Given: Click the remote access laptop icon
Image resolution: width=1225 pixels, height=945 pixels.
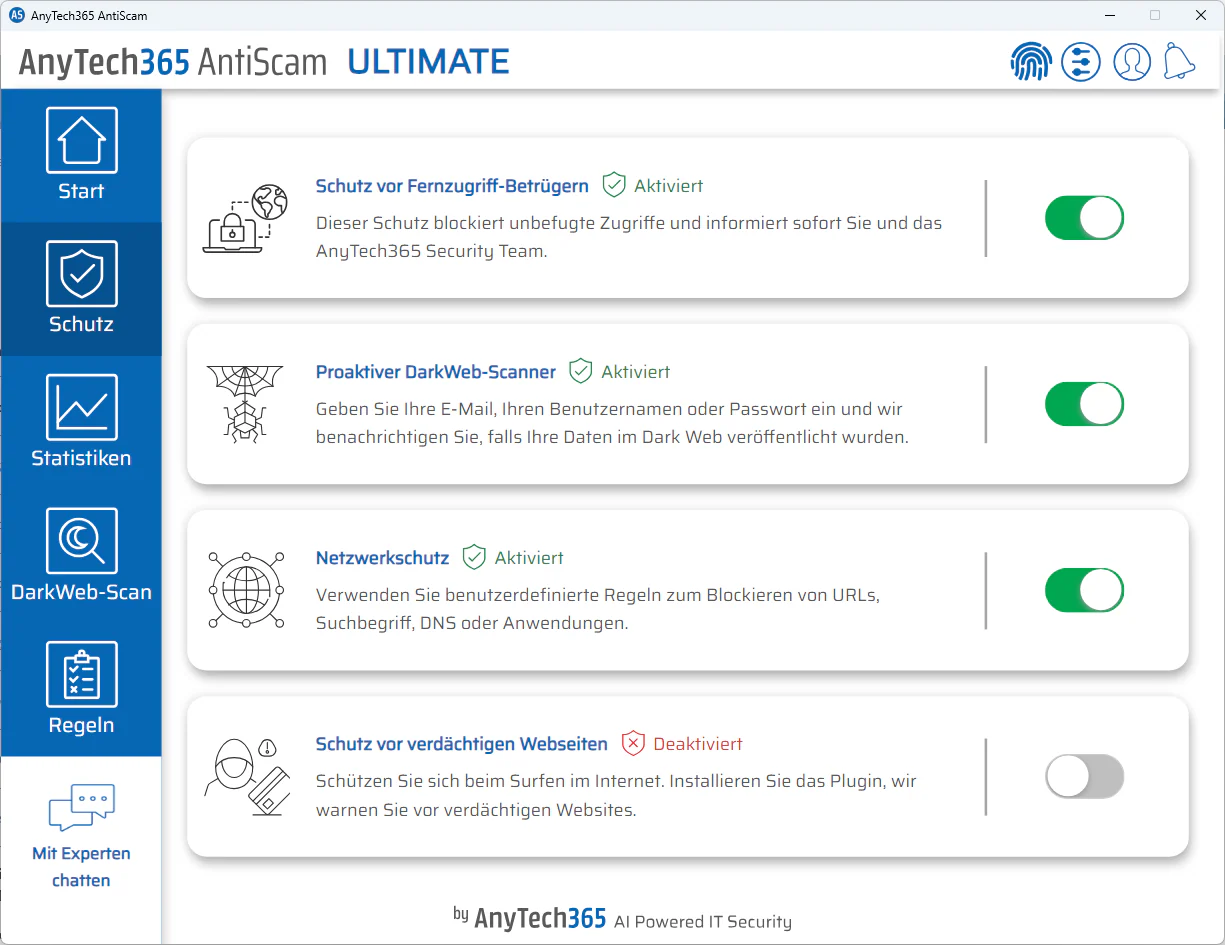Looking at the screenshot, I should click(245, 218).
